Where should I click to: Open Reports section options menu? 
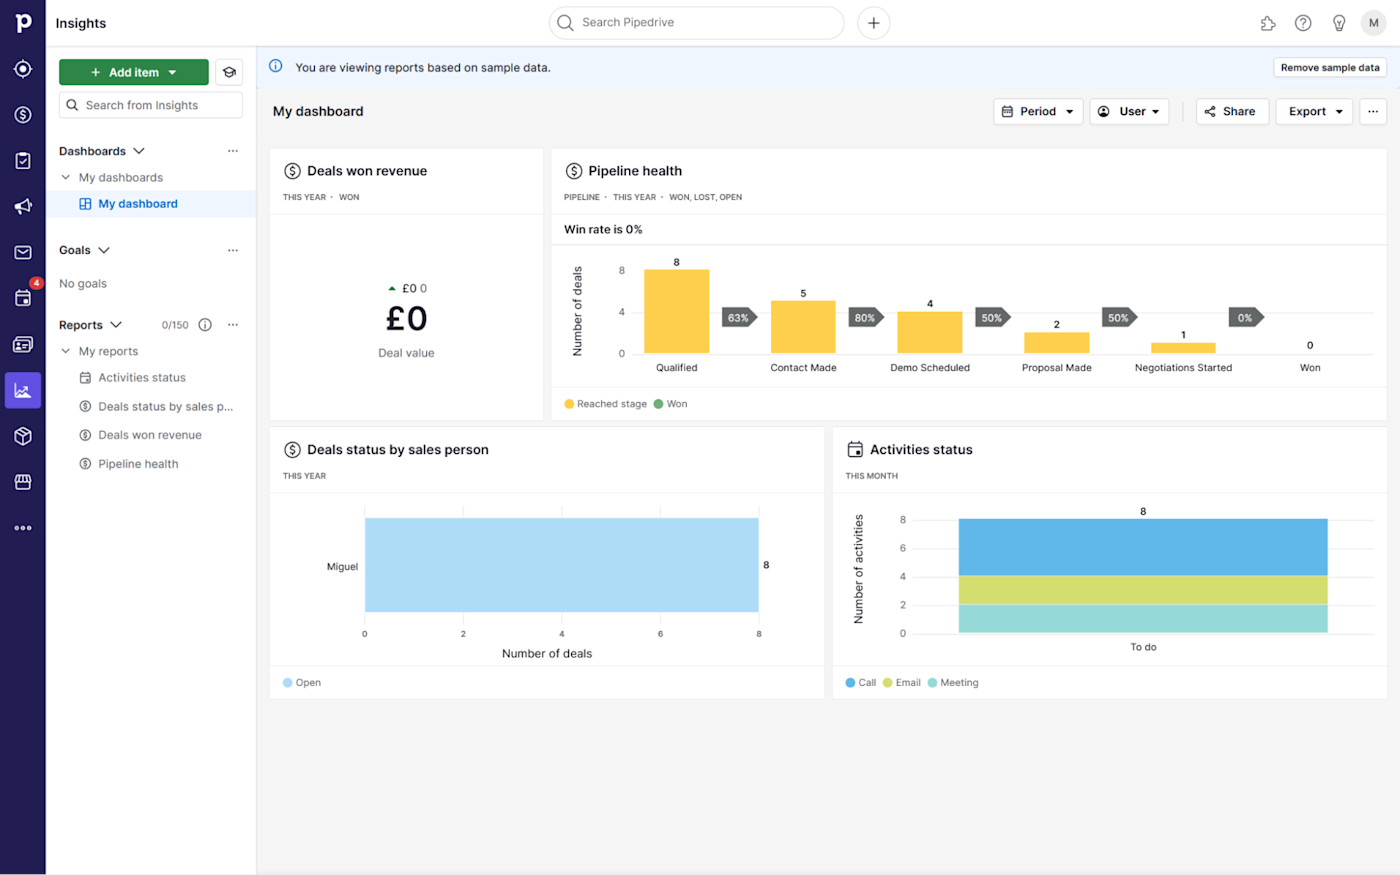click(x=233, y=325)
